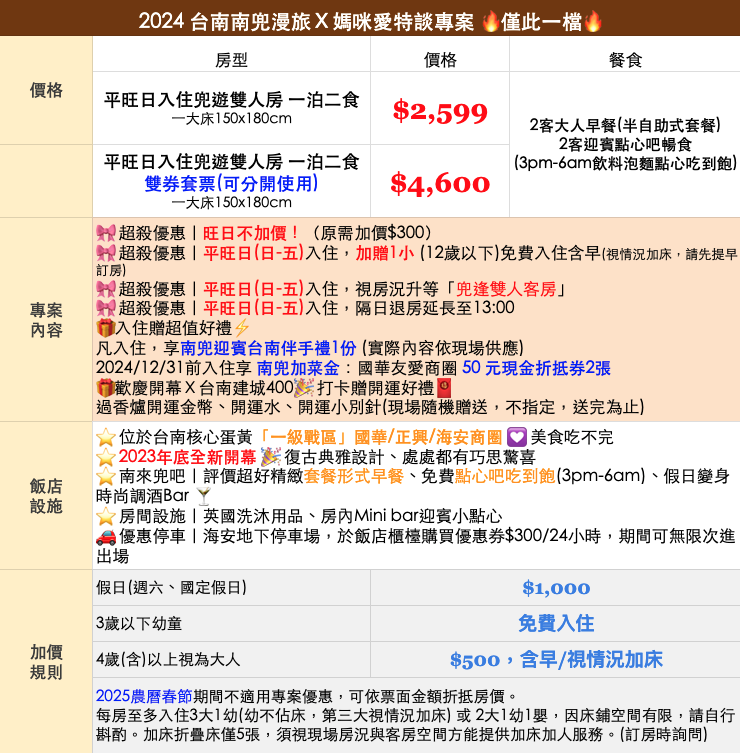
Task: Click the ribbon emoji before 旺日不加價
Action: coord(106,233)
